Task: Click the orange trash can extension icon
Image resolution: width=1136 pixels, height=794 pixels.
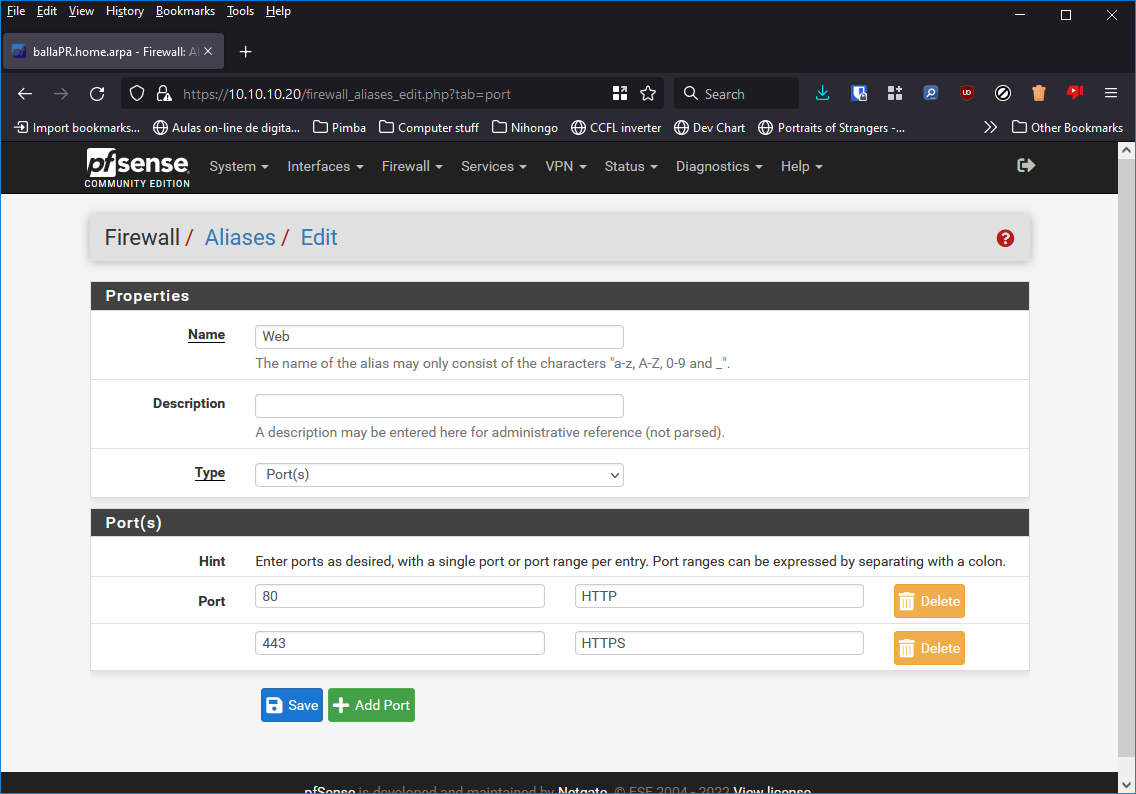Action: [x=1038, y=93]
